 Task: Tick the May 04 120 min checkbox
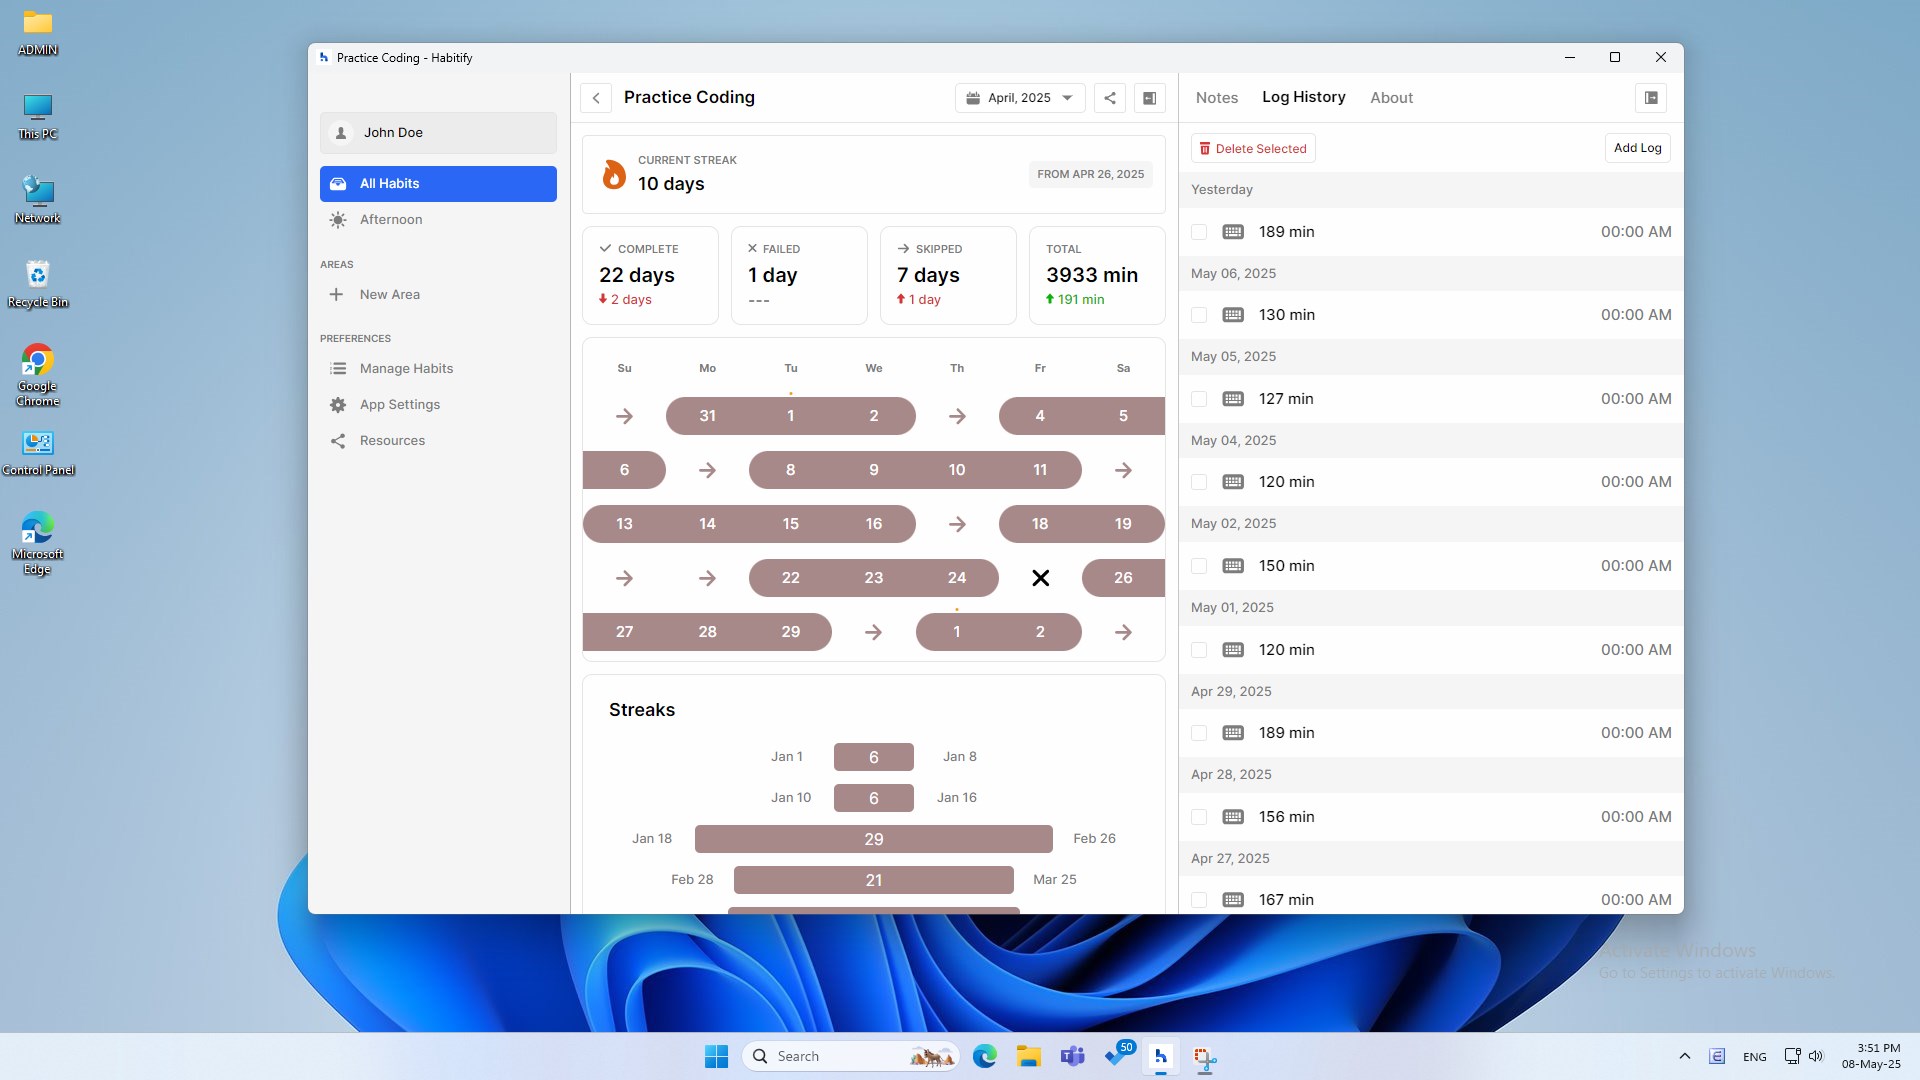click(1199, 482)
